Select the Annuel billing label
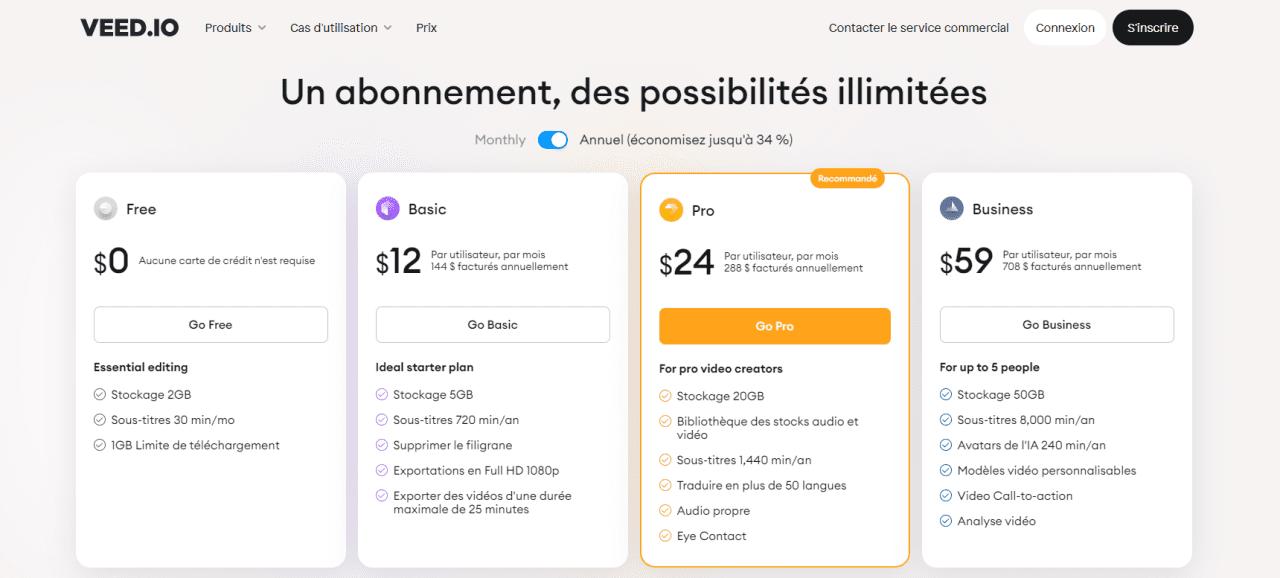 pyautogui.click(x=686, y=140)
